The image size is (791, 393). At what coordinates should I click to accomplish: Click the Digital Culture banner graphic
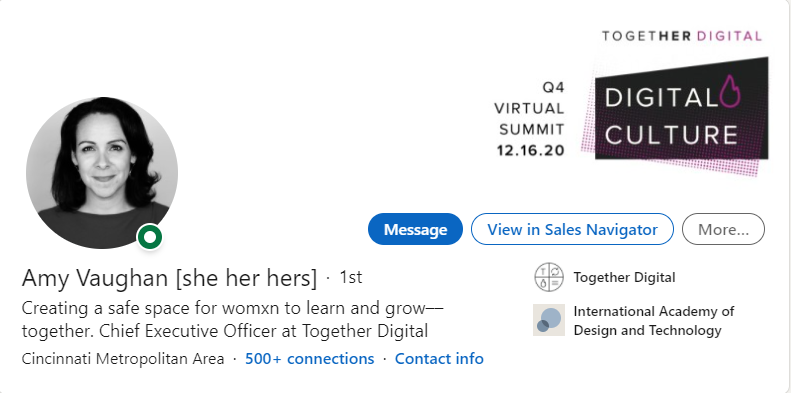(x=675, y=117)
